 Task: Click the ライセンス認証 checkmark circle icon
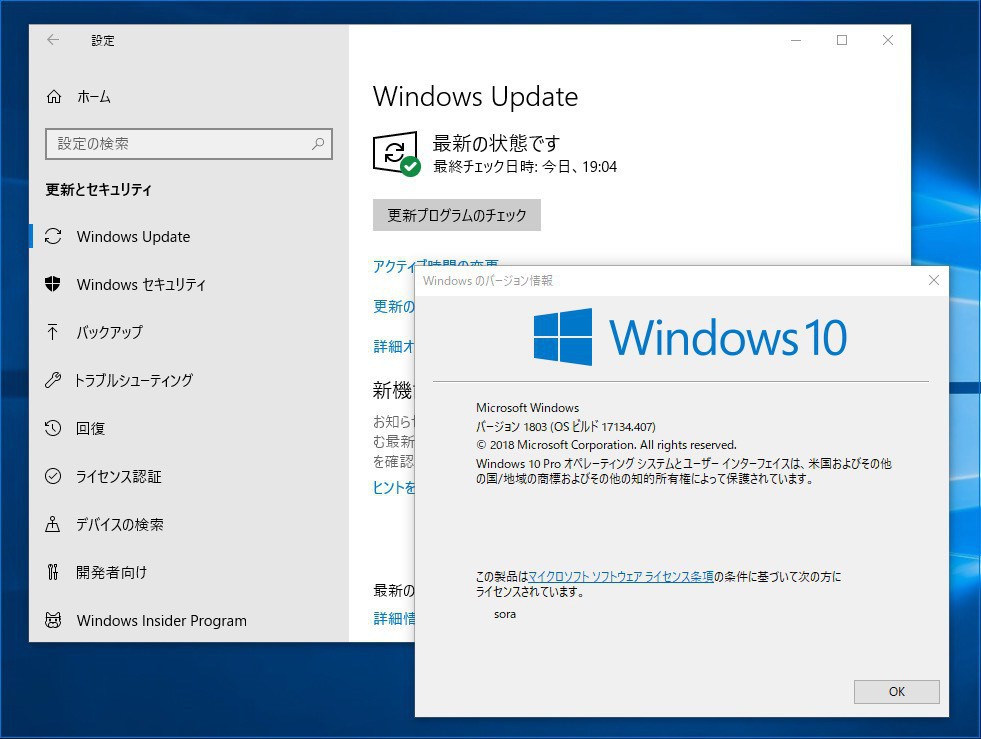53,476
